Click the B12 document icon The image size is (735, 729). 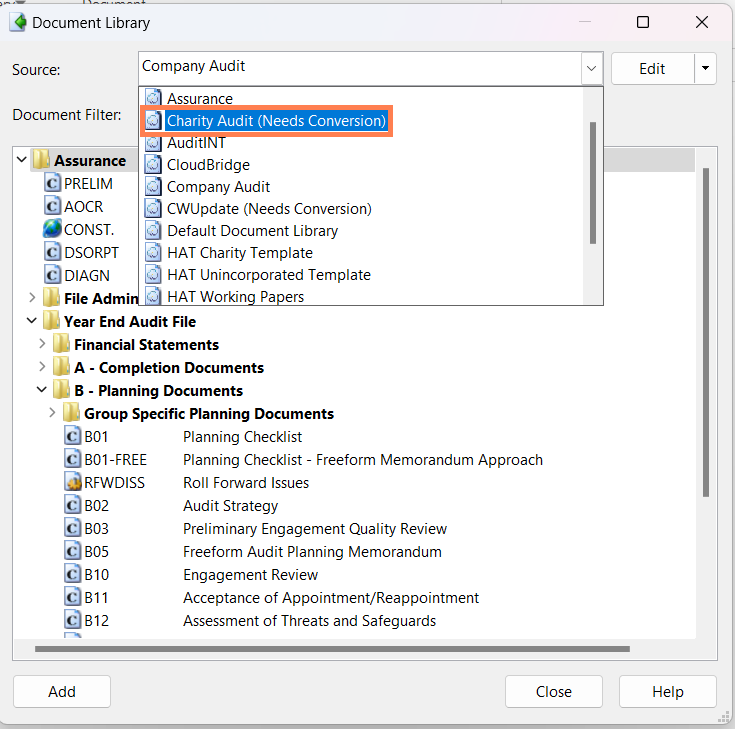pos(72,620)
